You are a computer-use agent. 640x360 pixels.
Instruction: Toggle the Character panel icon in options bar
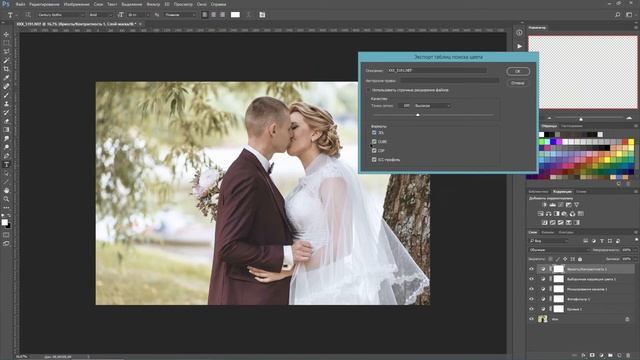[x=262, y=15]
